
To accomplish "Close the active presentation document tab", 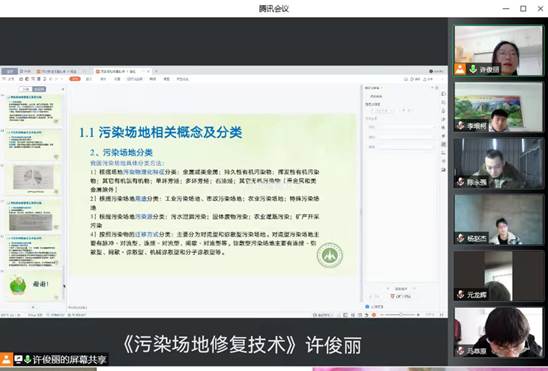I will point(148,71).
